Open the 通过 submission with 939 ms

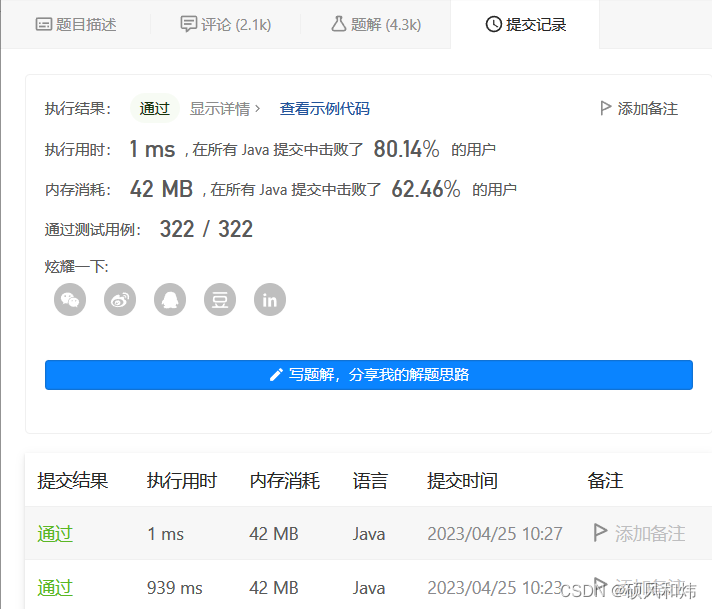click(55, 588)
